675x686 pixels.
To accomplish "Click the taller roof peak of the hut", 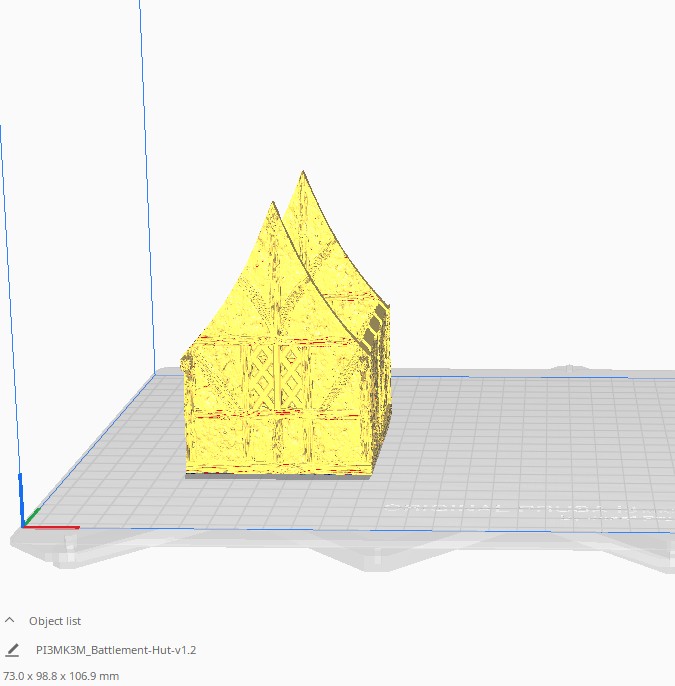I will (x=303, y=178).
